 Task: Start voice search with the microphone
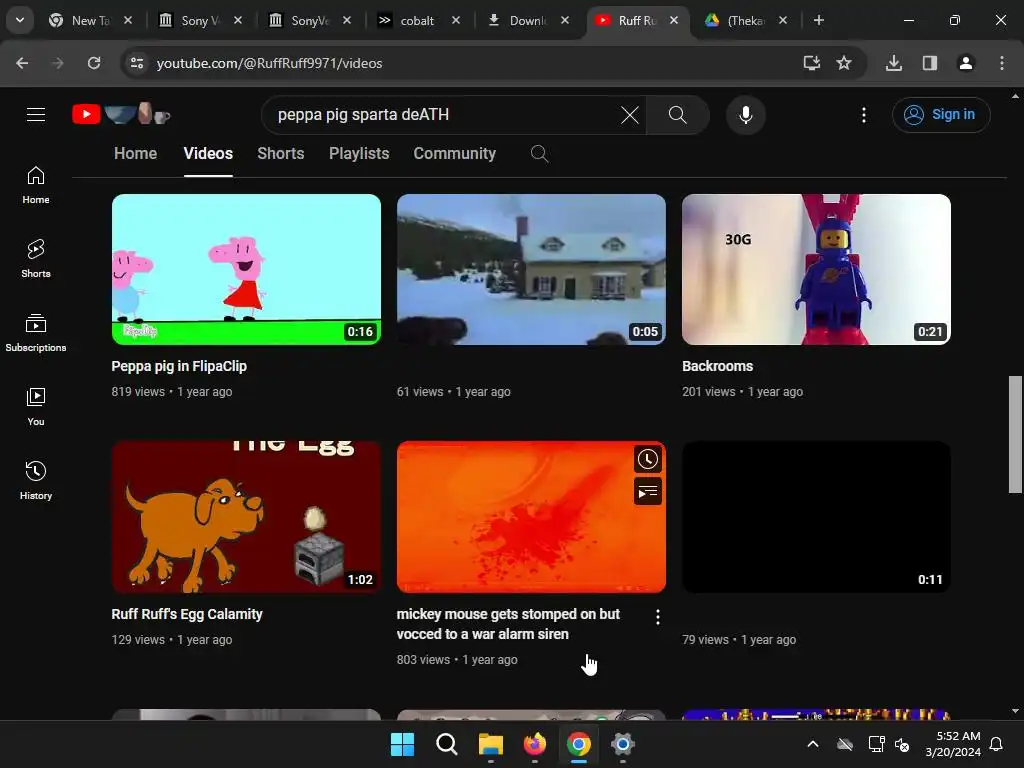pos(745,115)
